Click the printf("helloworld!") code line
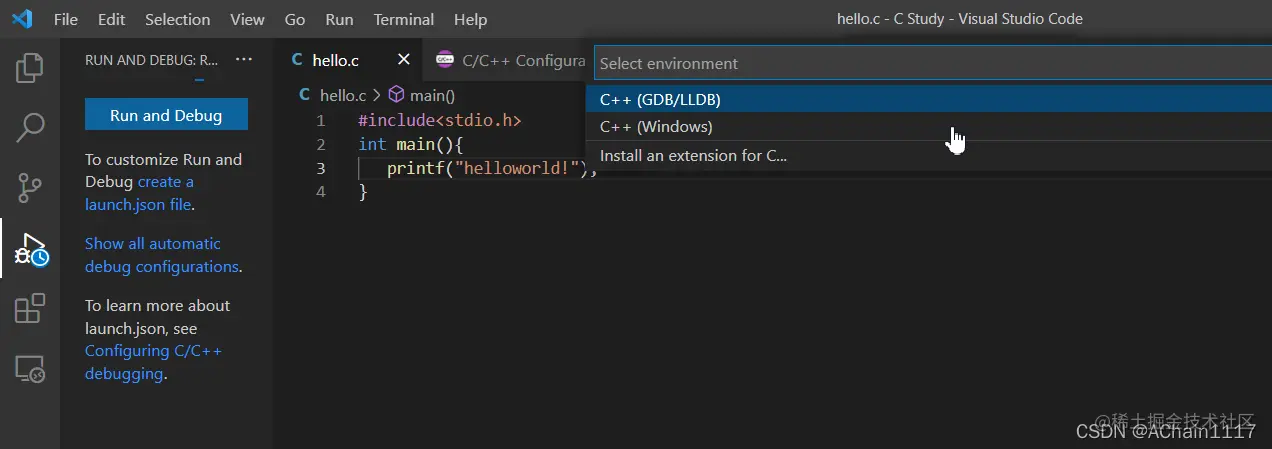The height and width of the screenshot is (449, 1272). pos(491,168)
